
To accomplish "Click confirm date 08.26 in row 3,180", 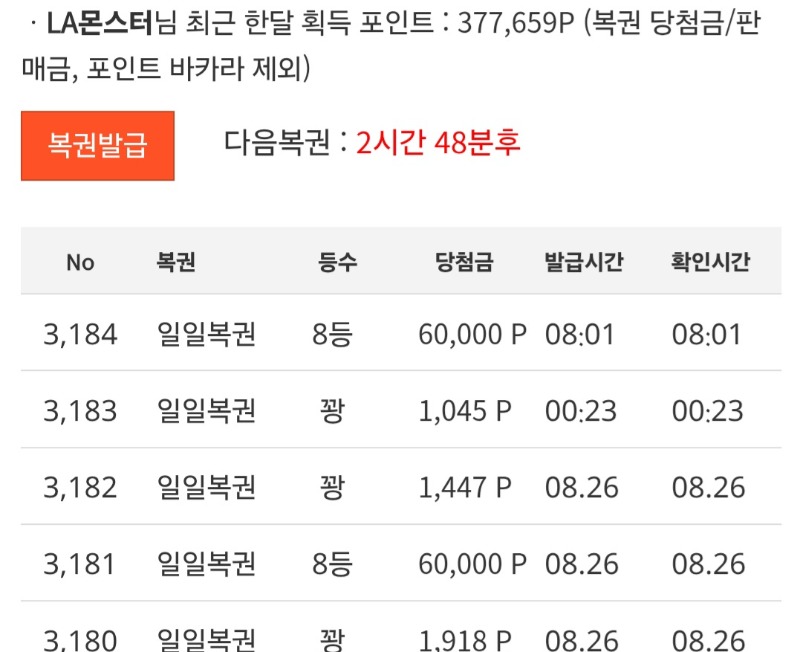I will 709,640.
